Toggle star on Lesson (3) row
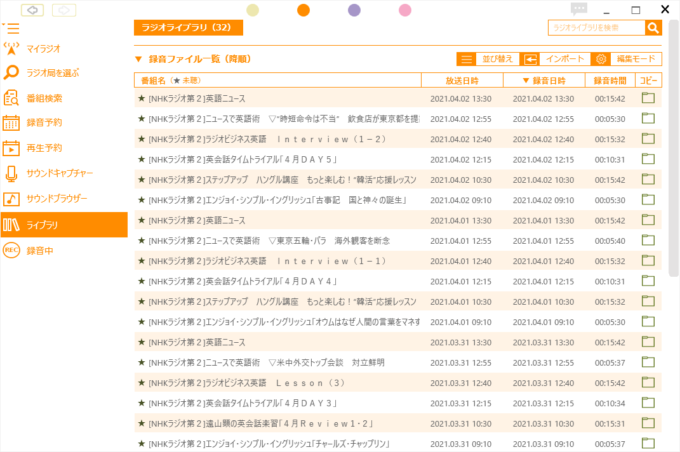Viewport: 680px width, 452px height. [141, 383]
